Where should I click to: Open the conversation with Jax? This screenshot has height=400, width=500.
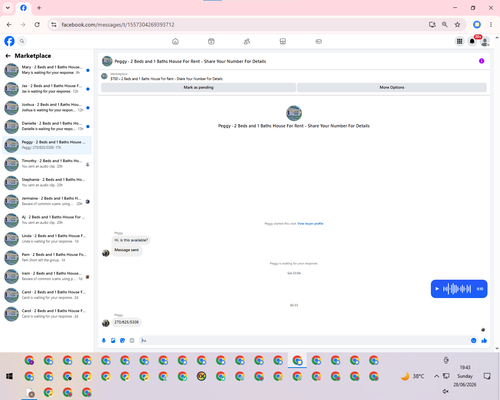[x=47, y=89]
